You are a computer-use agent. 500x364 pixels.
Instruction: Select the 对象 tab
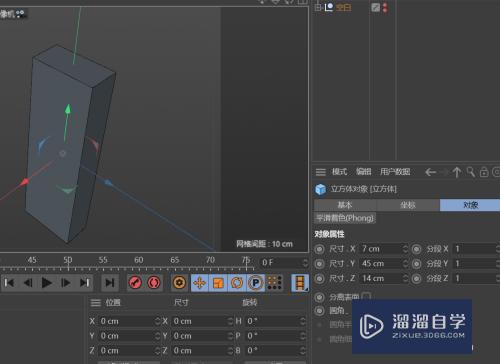tap(470, 205)
